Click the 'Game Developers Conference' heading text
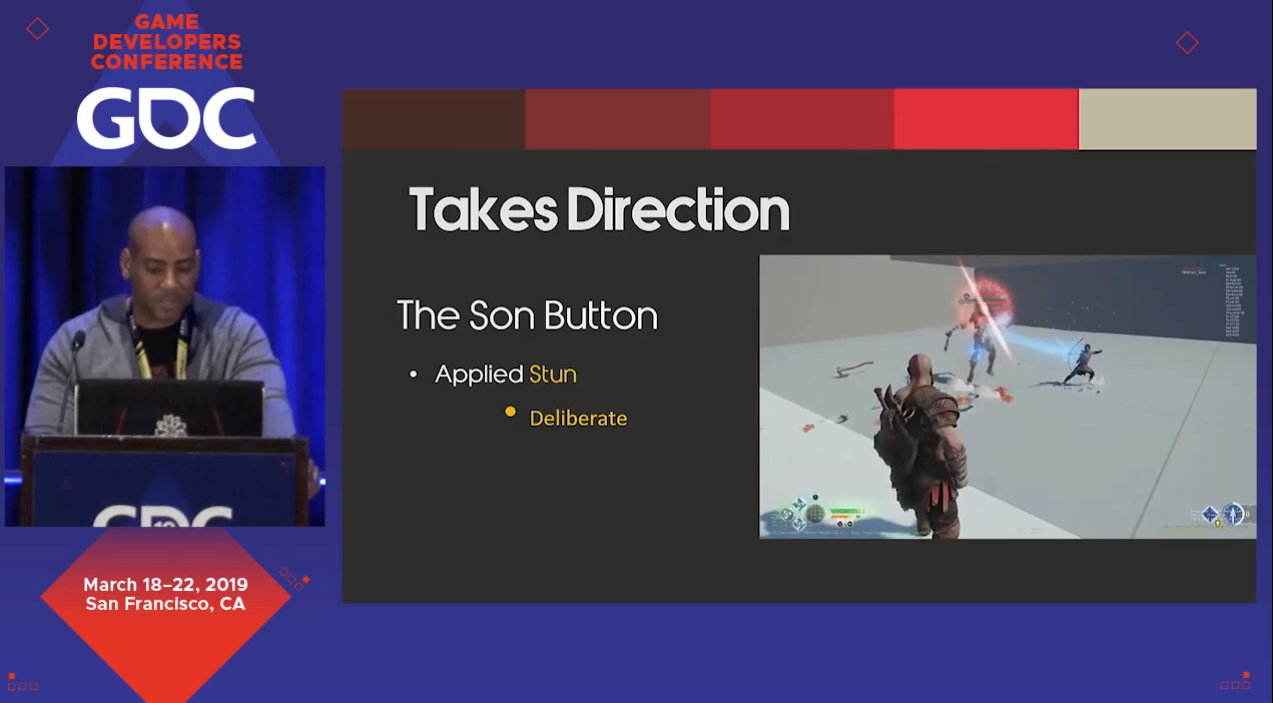 (167, 42)
